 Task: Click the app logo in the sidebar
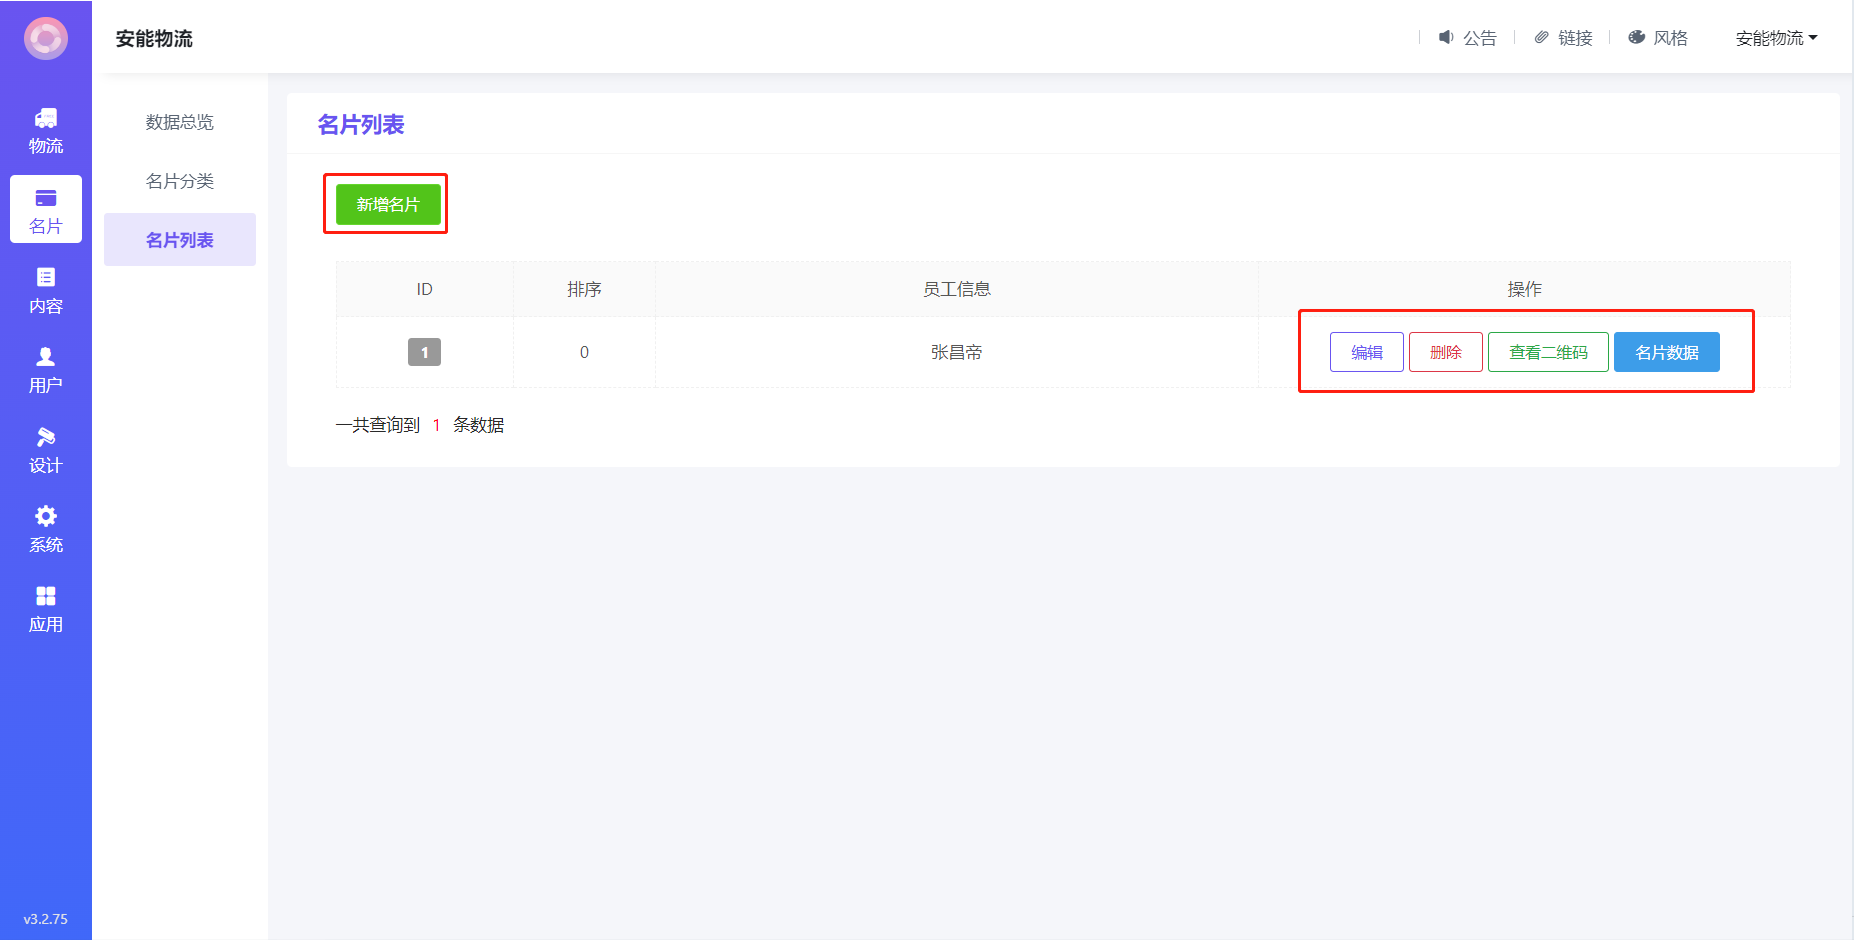[x=46, y=39]
